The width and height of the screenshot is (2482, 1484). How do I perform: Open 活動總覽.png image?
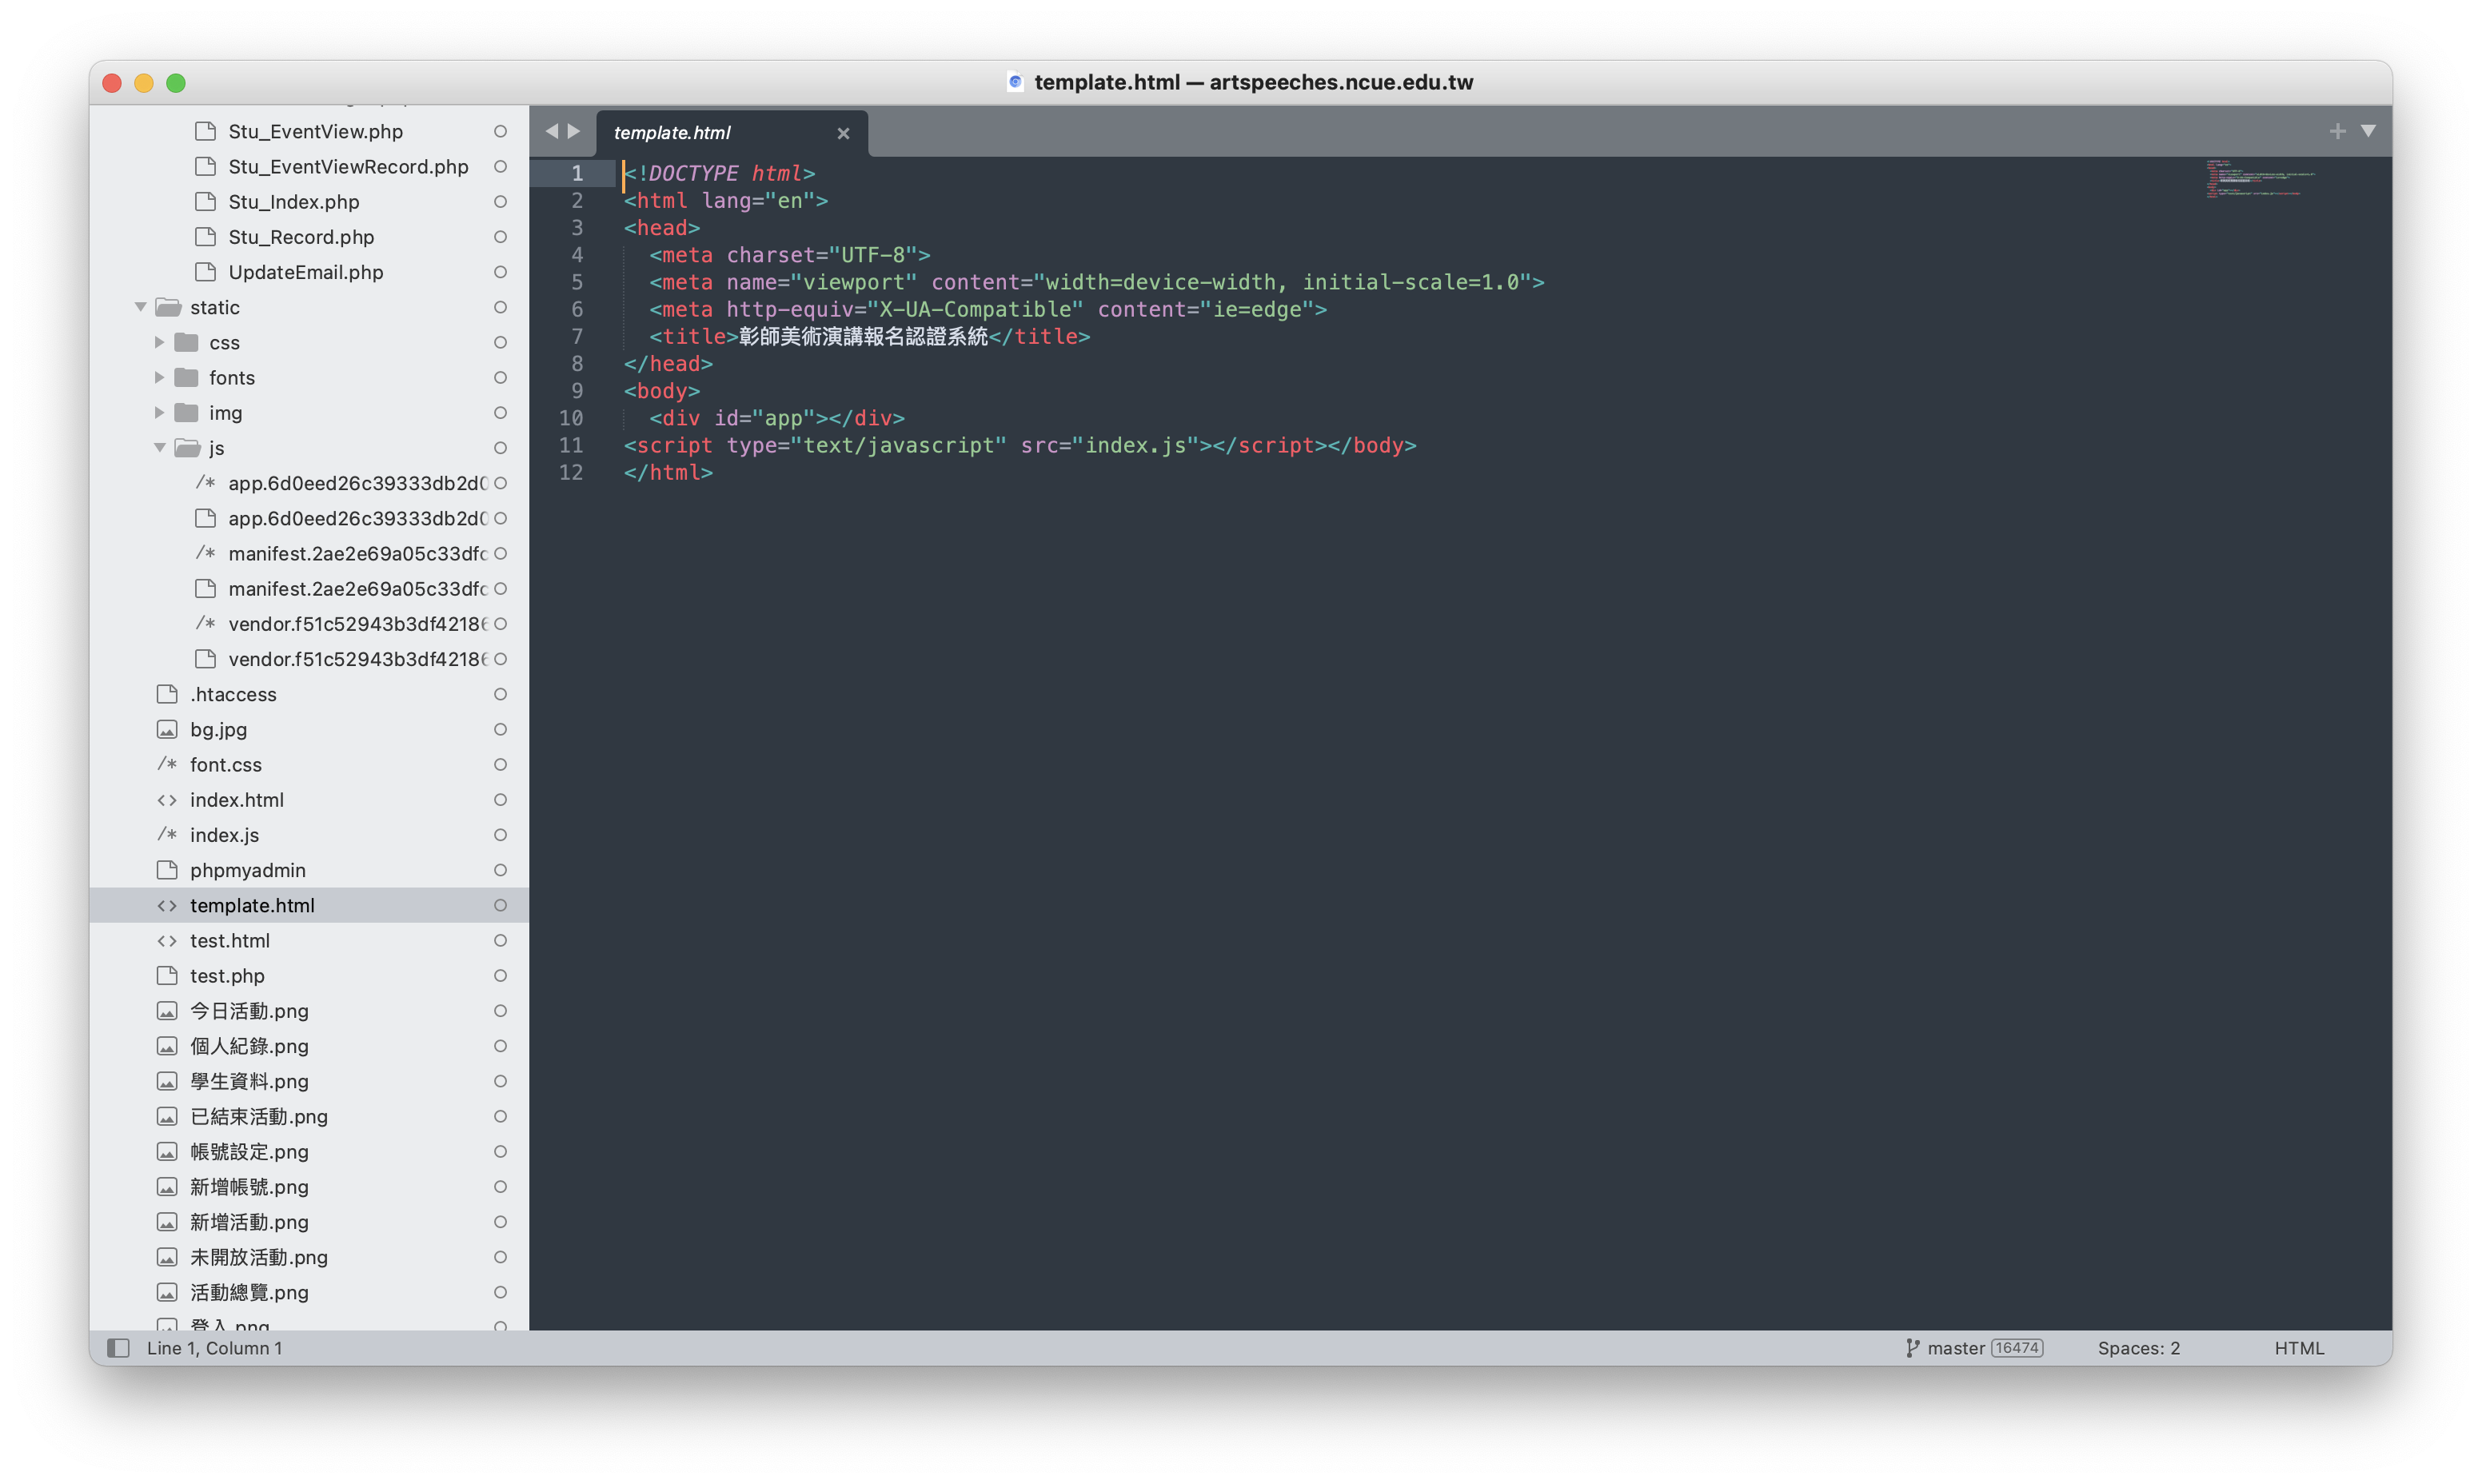pyautogui.click(x=249, y=1292)
